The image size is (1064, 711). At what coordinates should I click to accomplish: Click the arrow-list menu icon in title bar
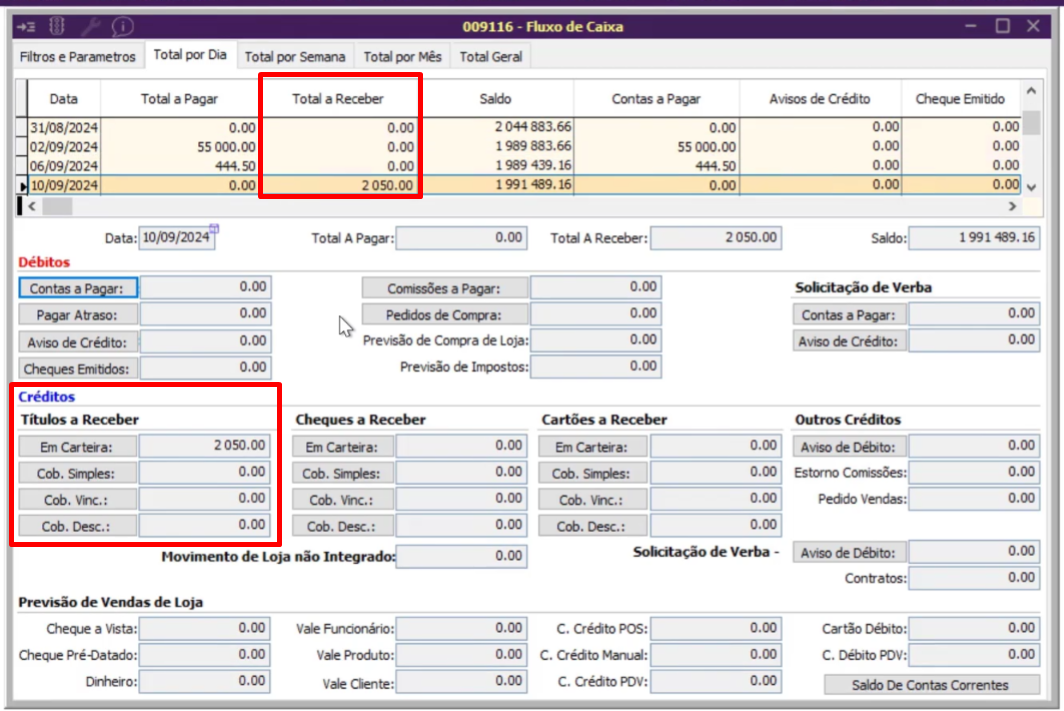[x=26, y=26]
